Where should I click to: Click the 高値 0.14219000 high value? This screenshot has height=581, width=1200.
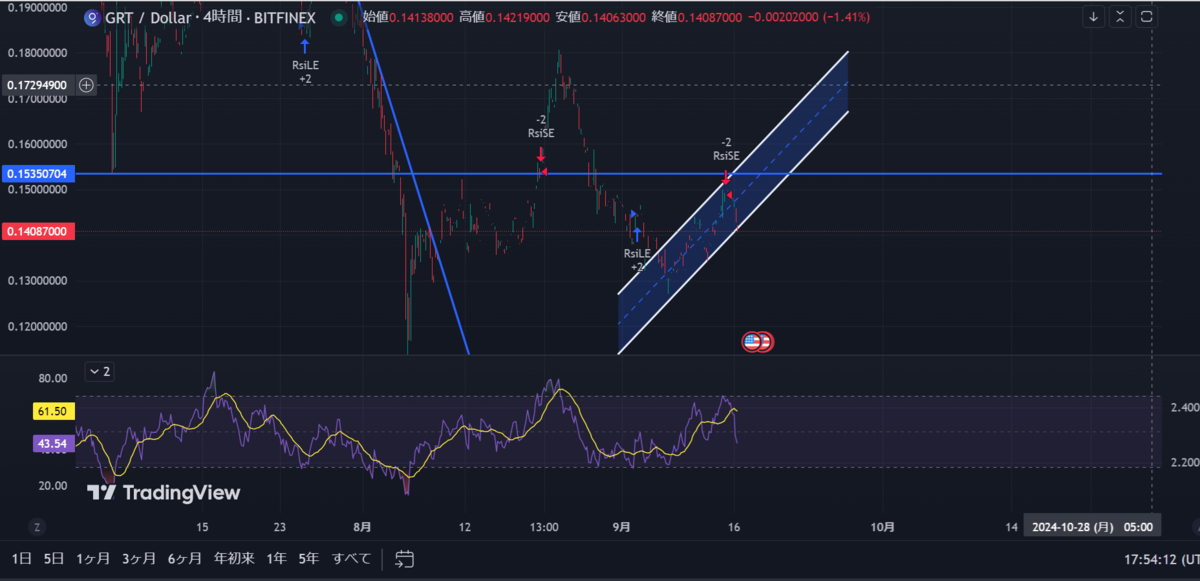506,18
